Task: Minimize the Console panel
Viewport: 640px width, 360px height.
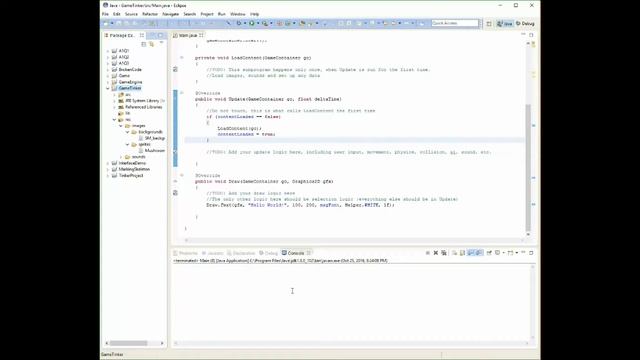Action: 523,253
